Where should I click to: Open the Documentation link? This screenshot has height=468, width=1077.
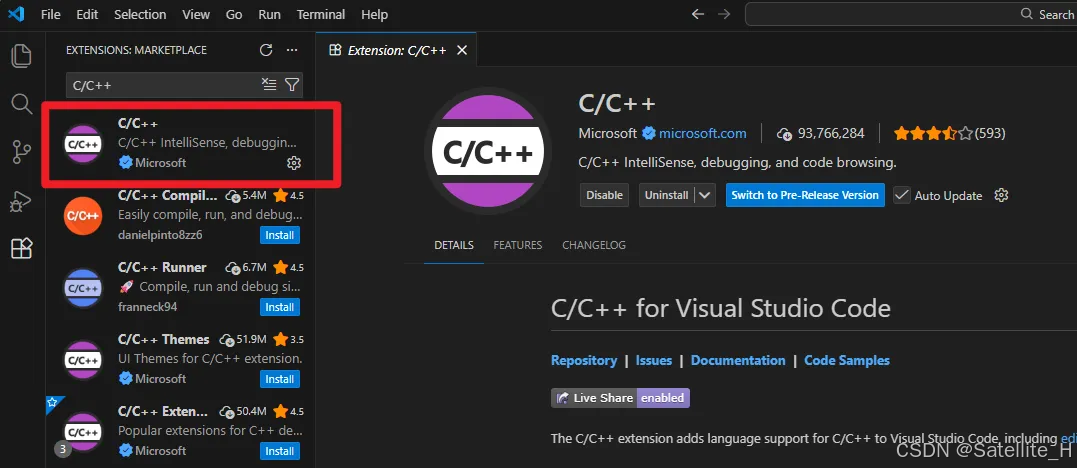coord(738,360)
